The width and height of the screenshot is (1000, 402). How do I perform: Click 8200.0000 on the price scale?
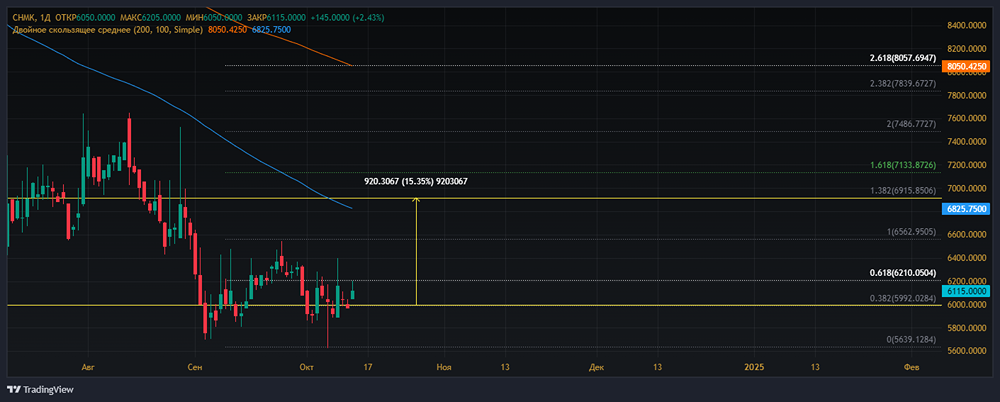point(967,48)
